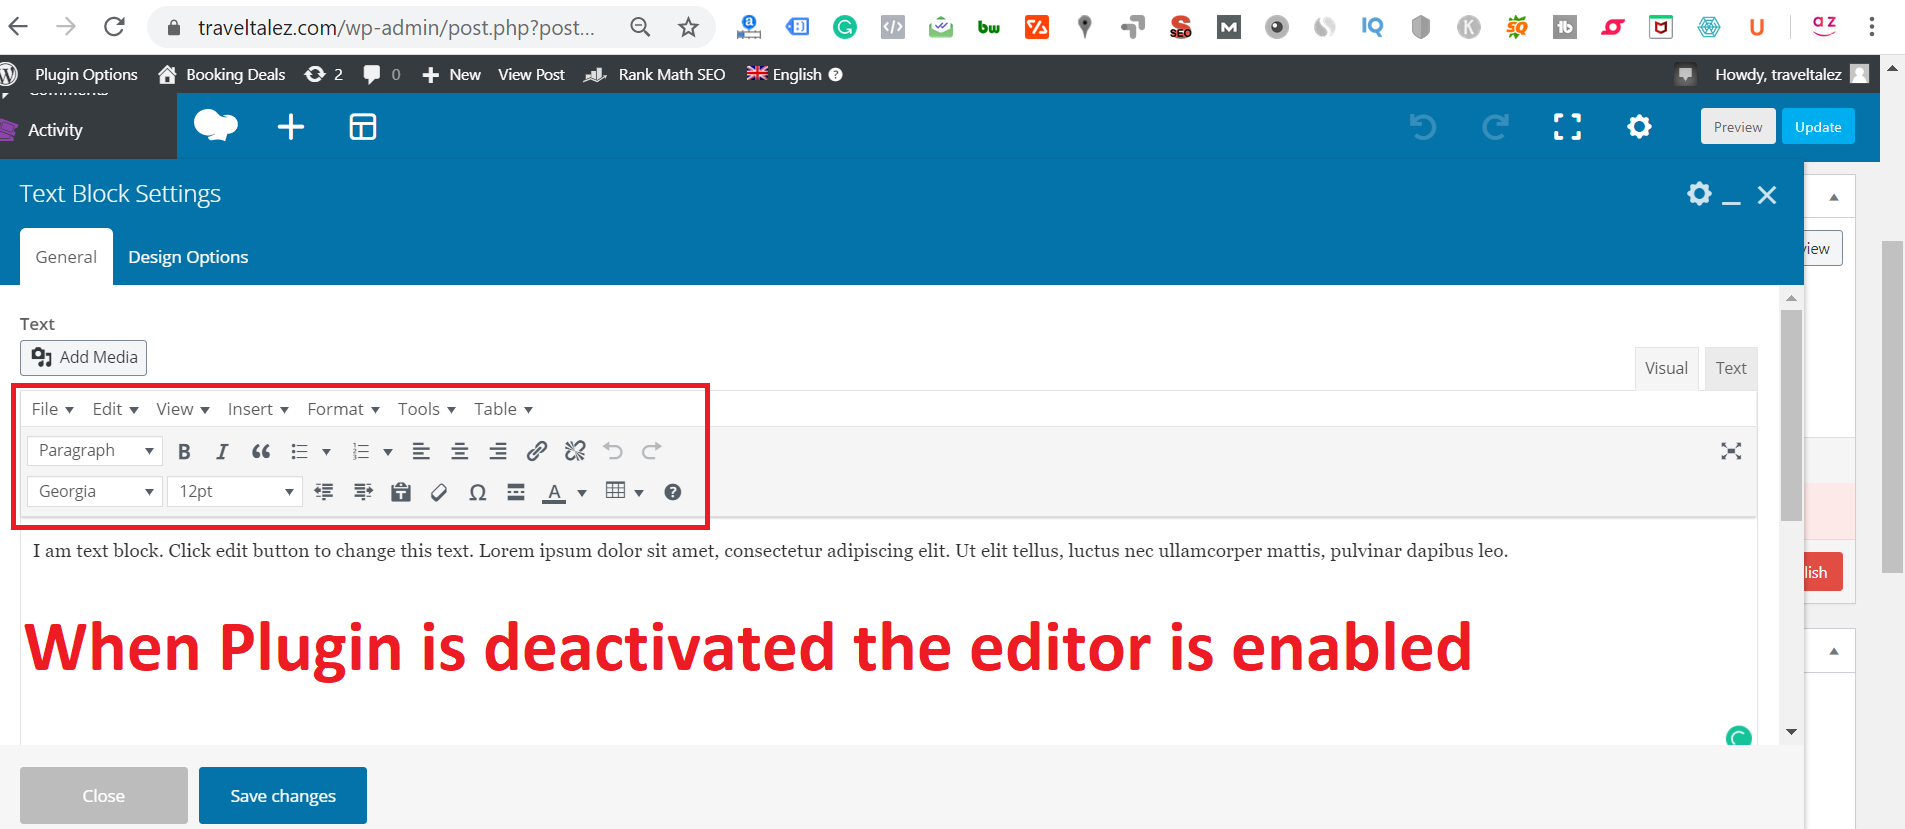Expand the table options arrow
This screenshot has width=1905, height=829.
pyautogui.click(x=639, y=492)
